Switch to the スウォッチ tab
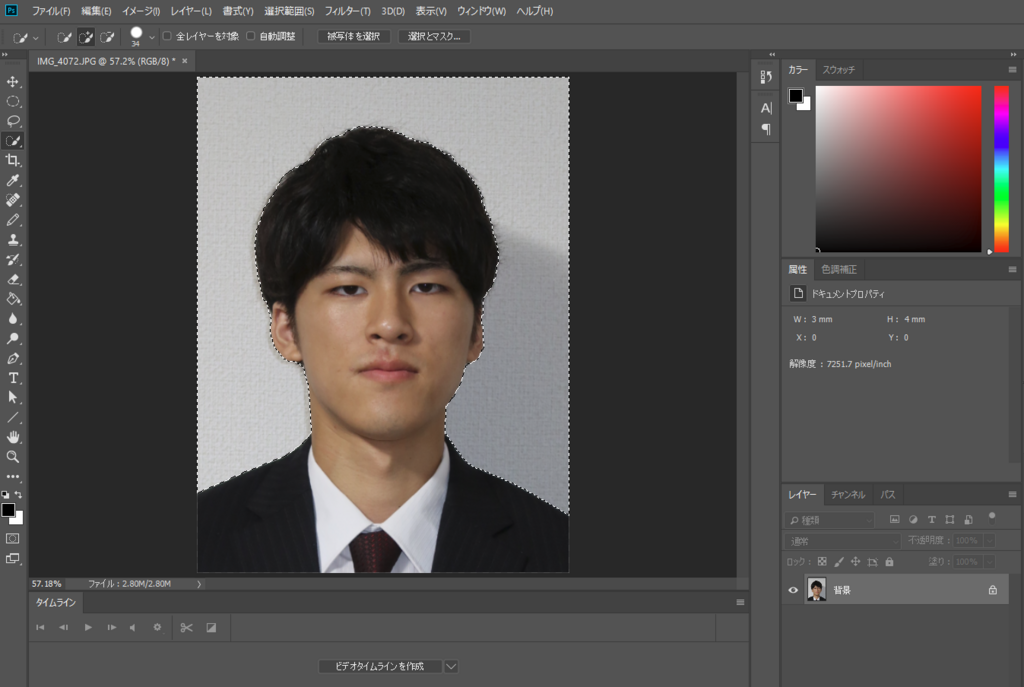Image resolution: width=1024 pixels, height=687 pixels. coord(839,69)
